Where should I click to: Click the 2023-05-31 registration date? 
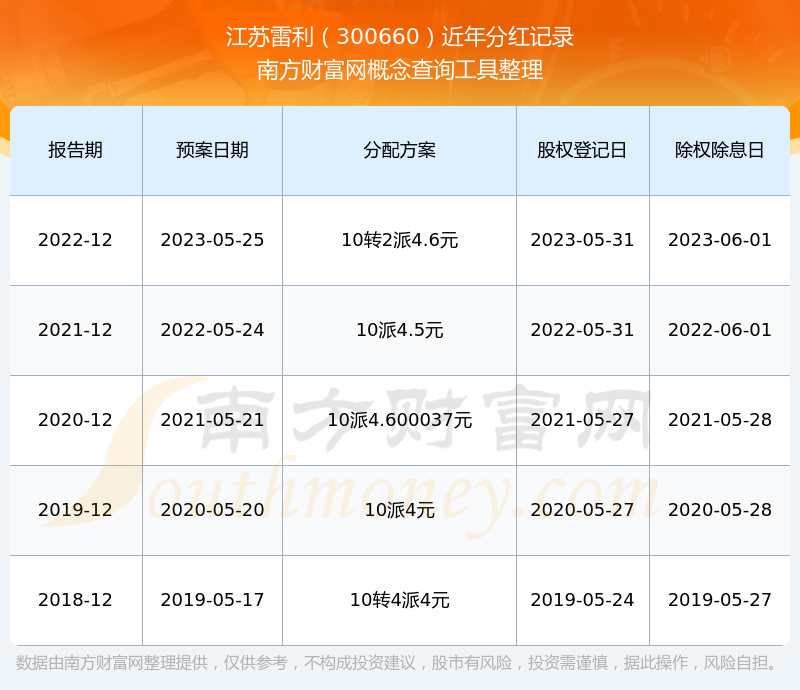click(x=582, y=239)
